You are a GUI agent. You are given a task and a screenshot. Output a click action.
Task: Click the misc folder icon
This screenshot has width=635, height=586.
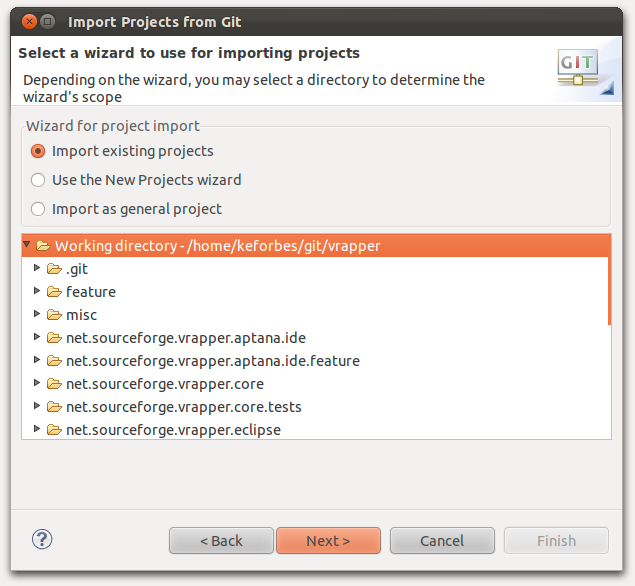54,315
